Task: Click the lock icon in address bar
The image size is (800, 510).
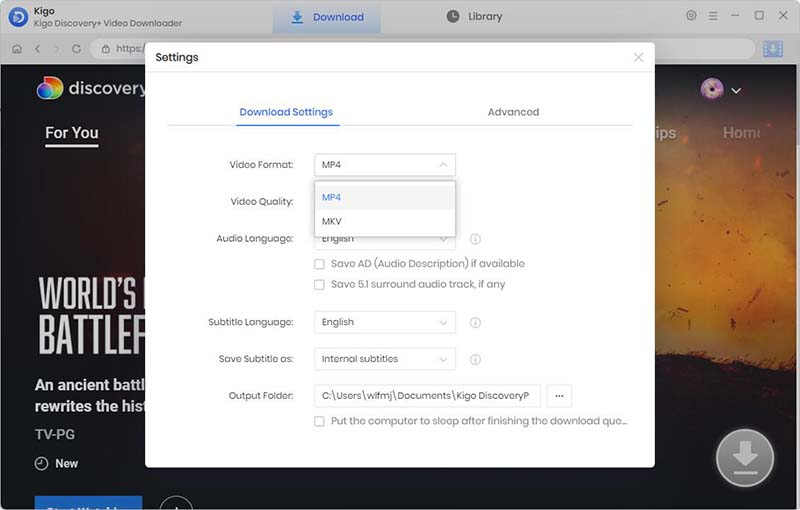Action: point(106,48)
